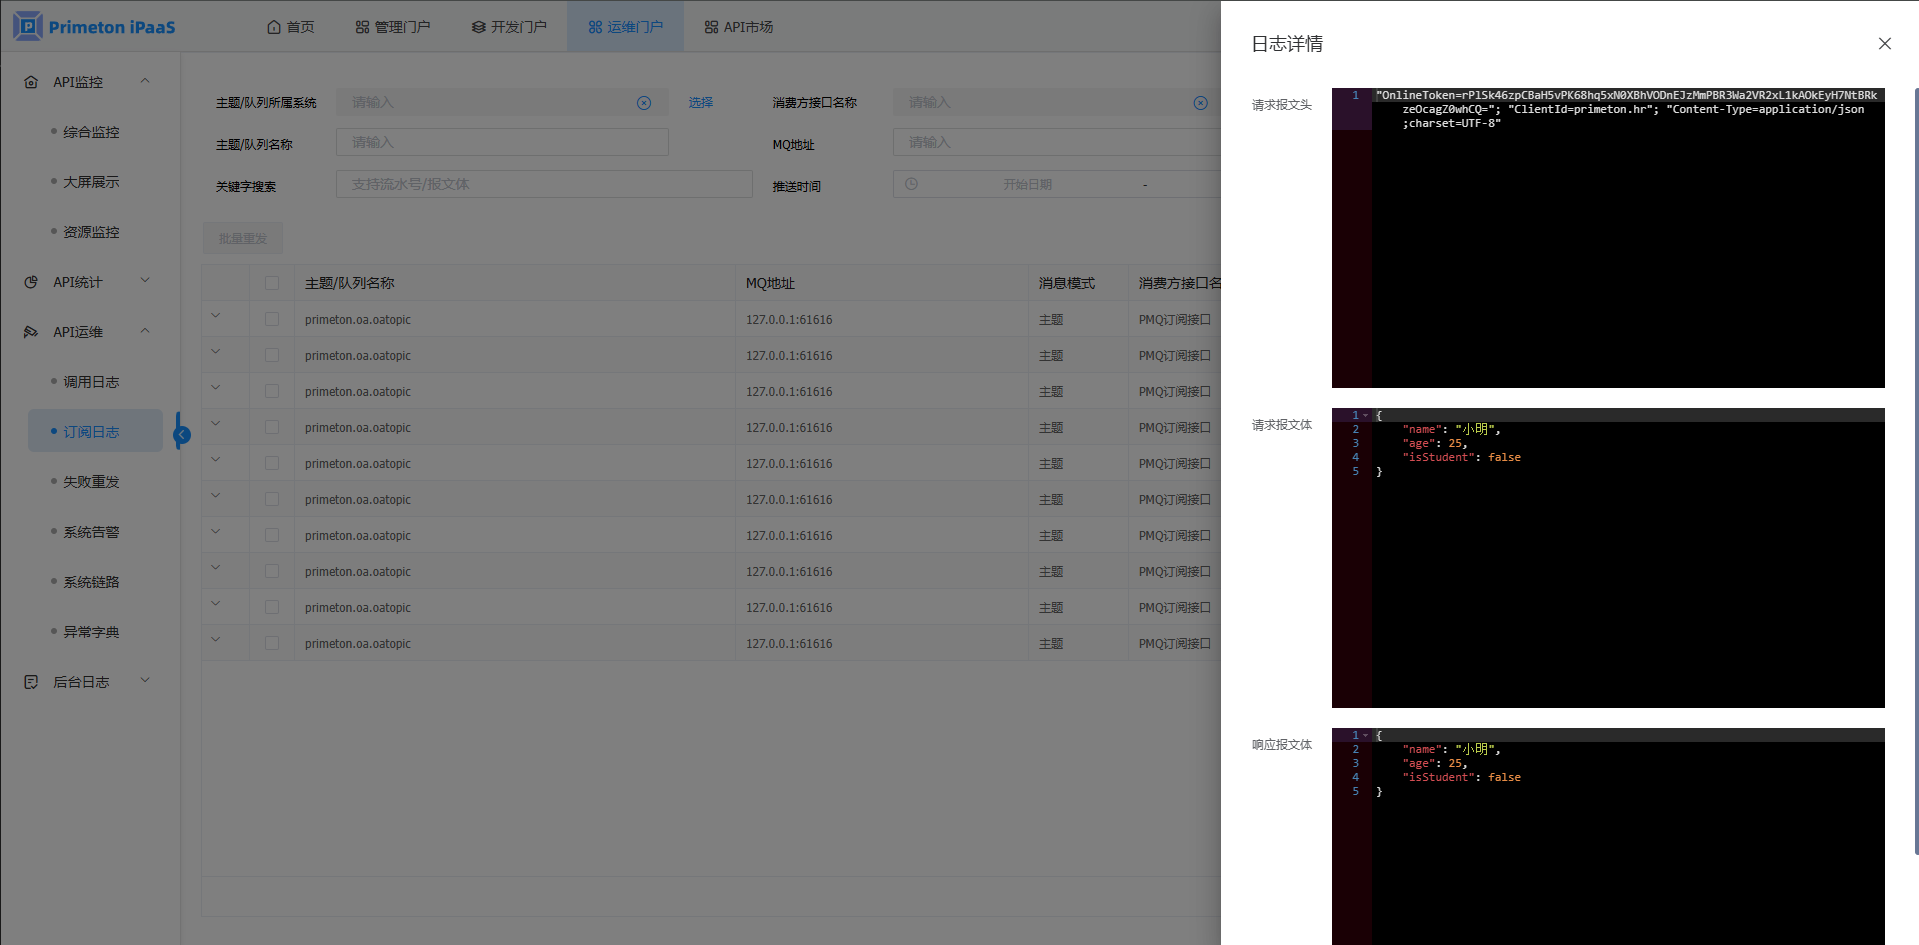The height and width of the screenshot is (945, 1919).
Task: Check the first primeton.oa.oatopic row checkbox
Action: coord(272,320)
